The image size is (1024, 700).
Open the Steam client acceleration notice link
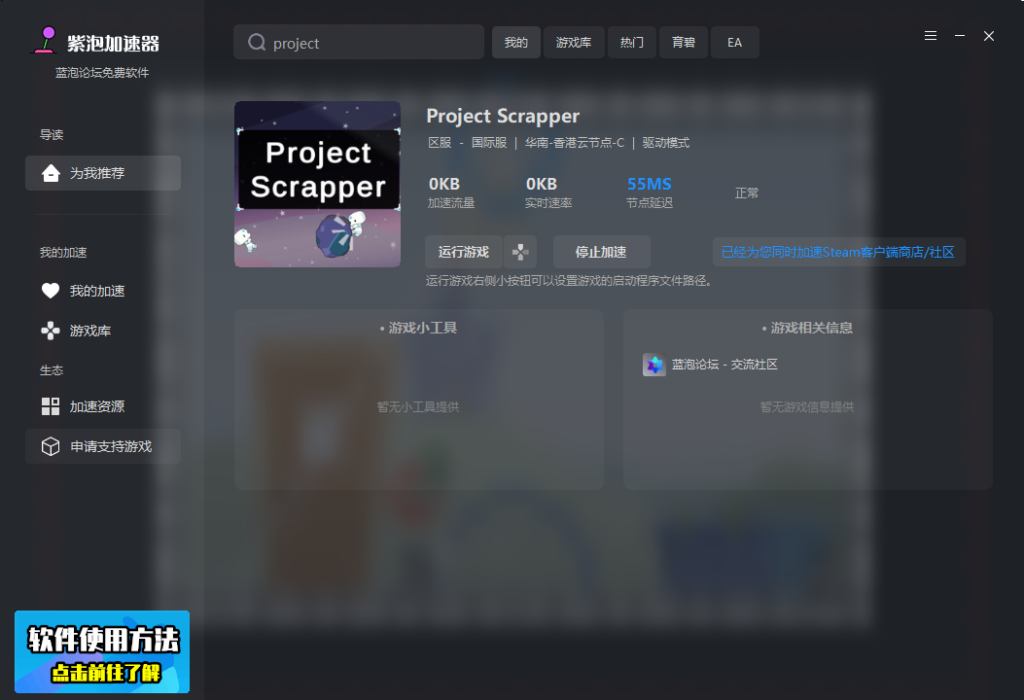(x=838, y=252)
